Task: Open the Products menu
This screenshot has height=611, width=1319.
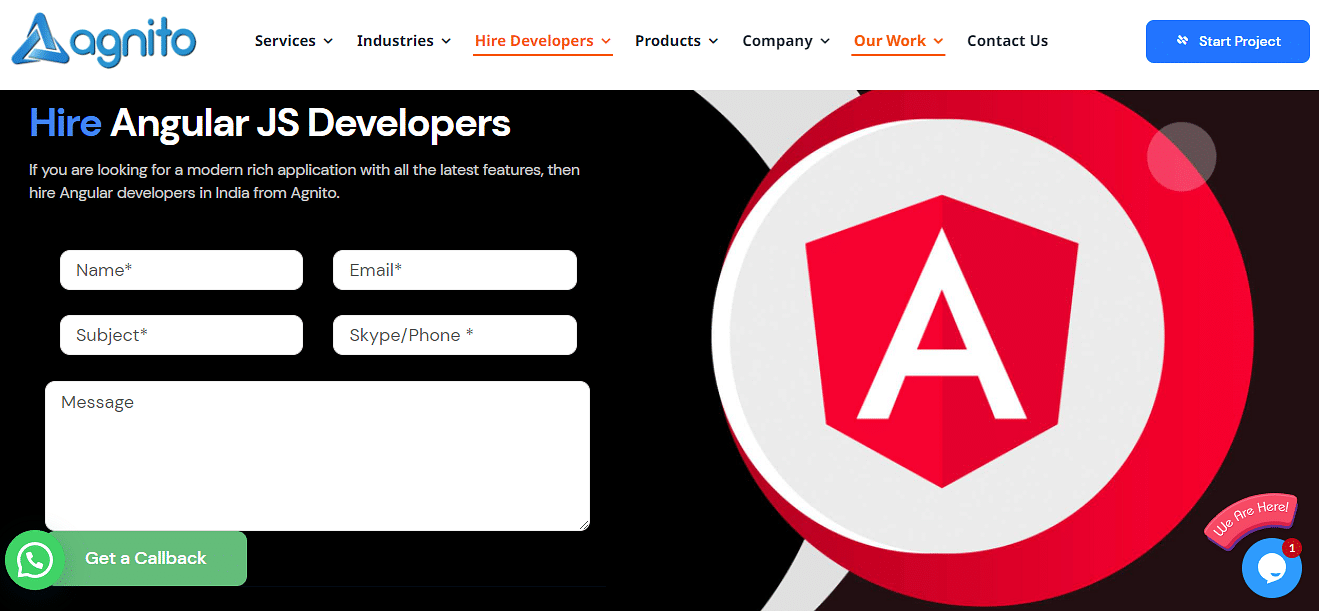Action: coord(677,41)
